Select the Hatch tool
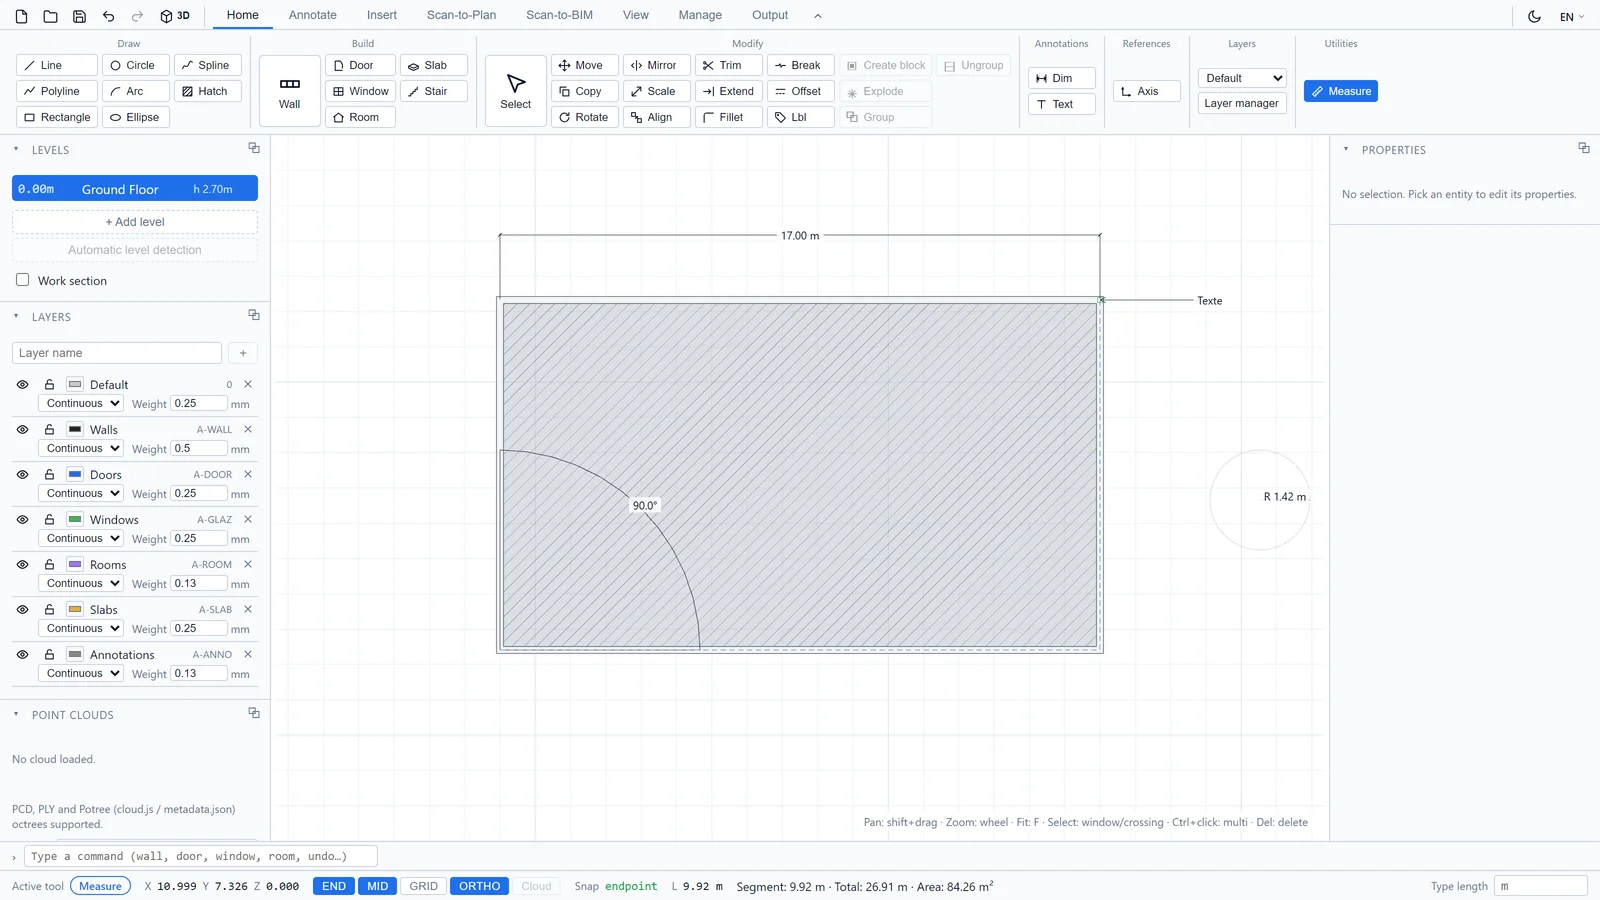Viewport: 1600px width, 900px height. point(208,91)
